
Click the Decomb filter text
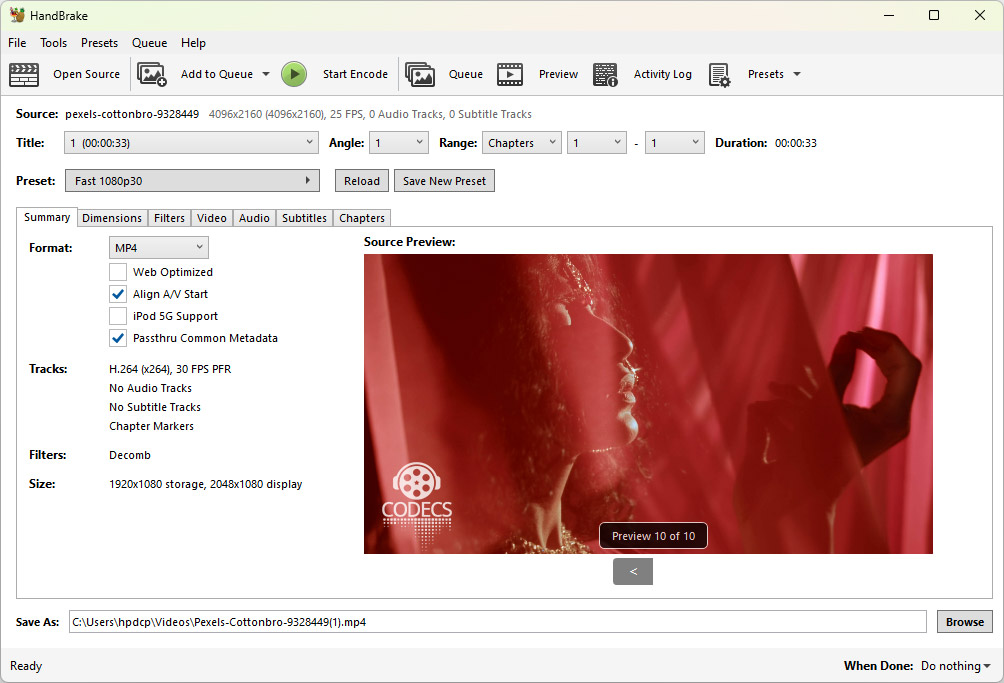point(130,455)
